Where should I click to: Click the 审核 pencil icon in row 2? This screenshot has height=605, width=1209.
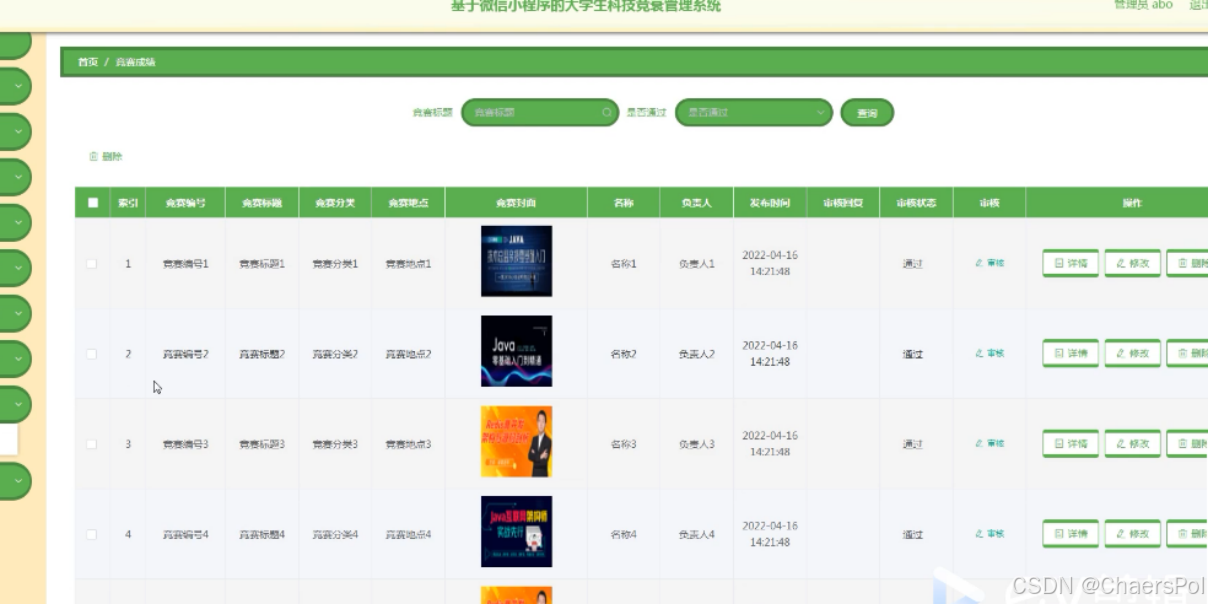point(979,353)
